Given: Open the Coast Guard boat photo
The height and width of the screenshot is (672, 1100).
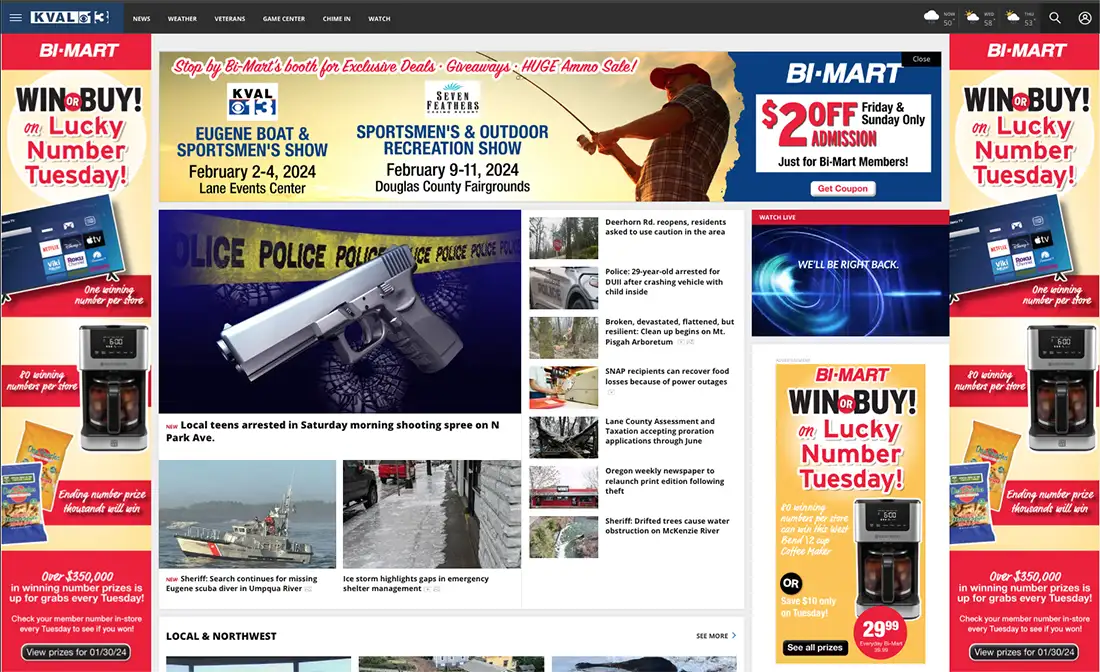Looking at the screenshot, I should [247, 513].
